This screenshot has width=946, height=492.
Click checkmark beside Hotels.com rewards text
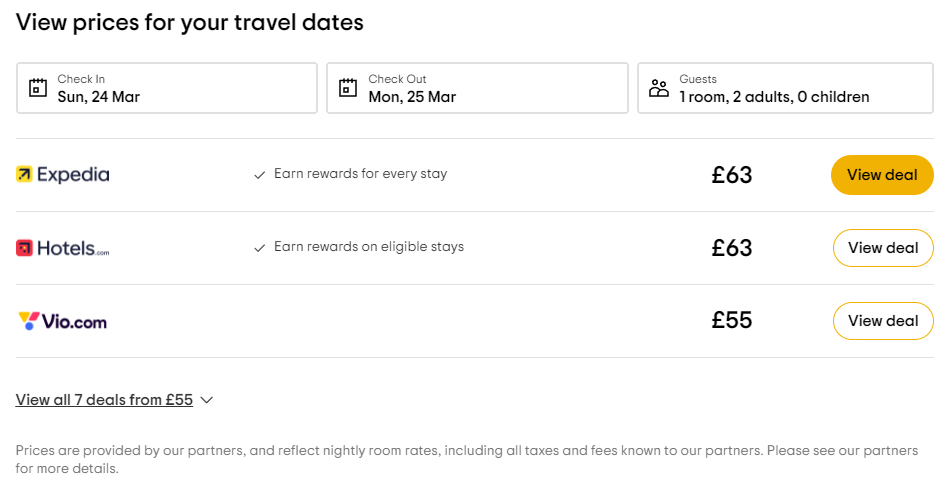click(260, 248)
